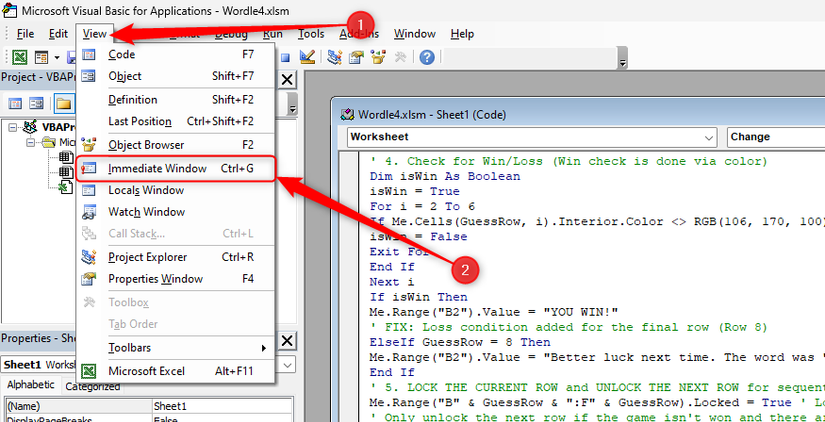Choose Locals Window in View menu
825x422 pixels.
(175, 190)
